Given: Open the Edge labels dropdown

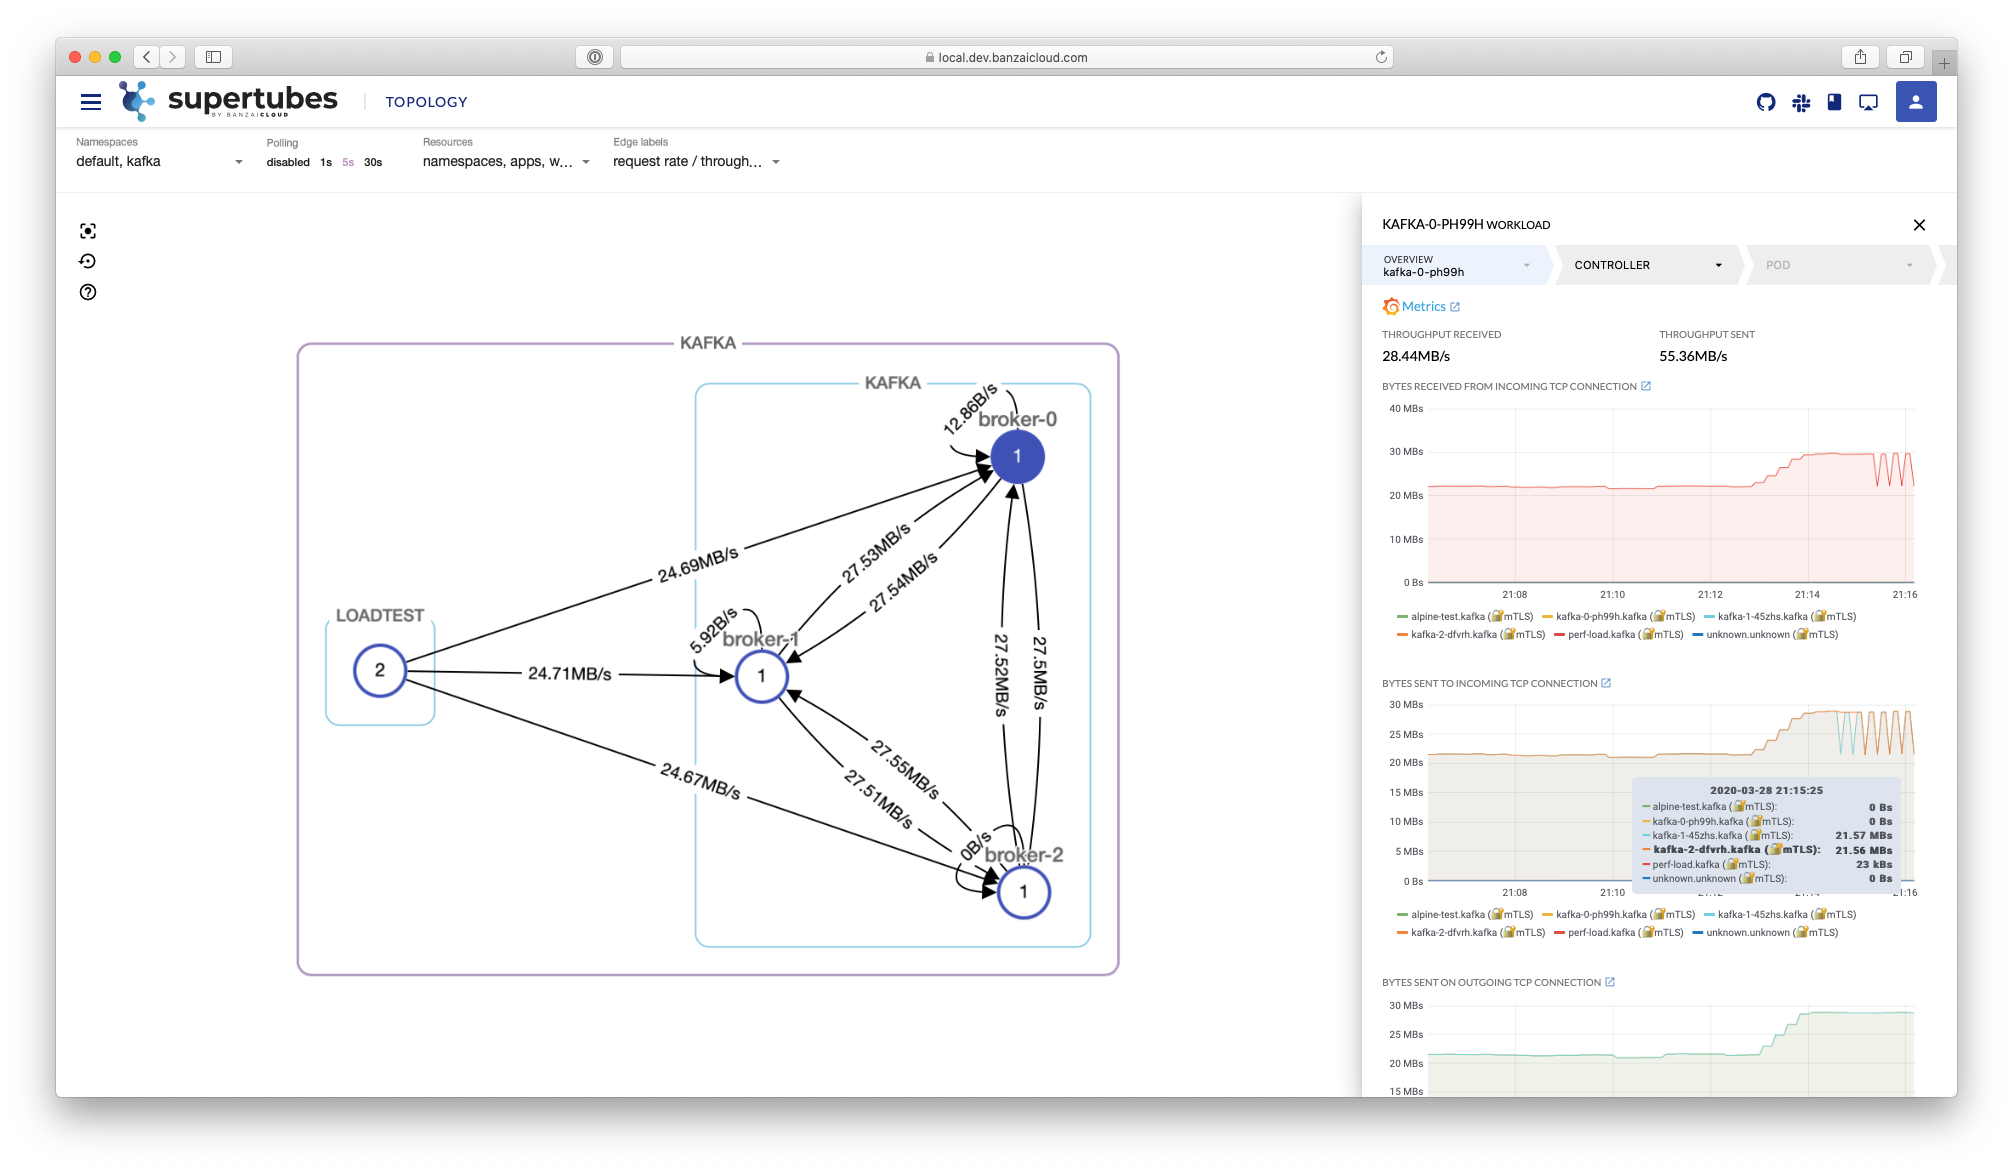Looking at the screenshot, I should tap(697, 161).
